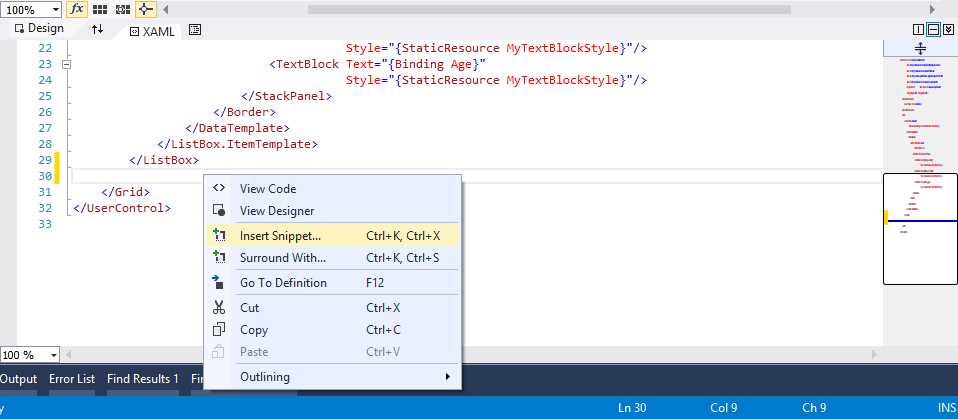
Task: Click the code minimap viewport box
Action: coord(920,229)
